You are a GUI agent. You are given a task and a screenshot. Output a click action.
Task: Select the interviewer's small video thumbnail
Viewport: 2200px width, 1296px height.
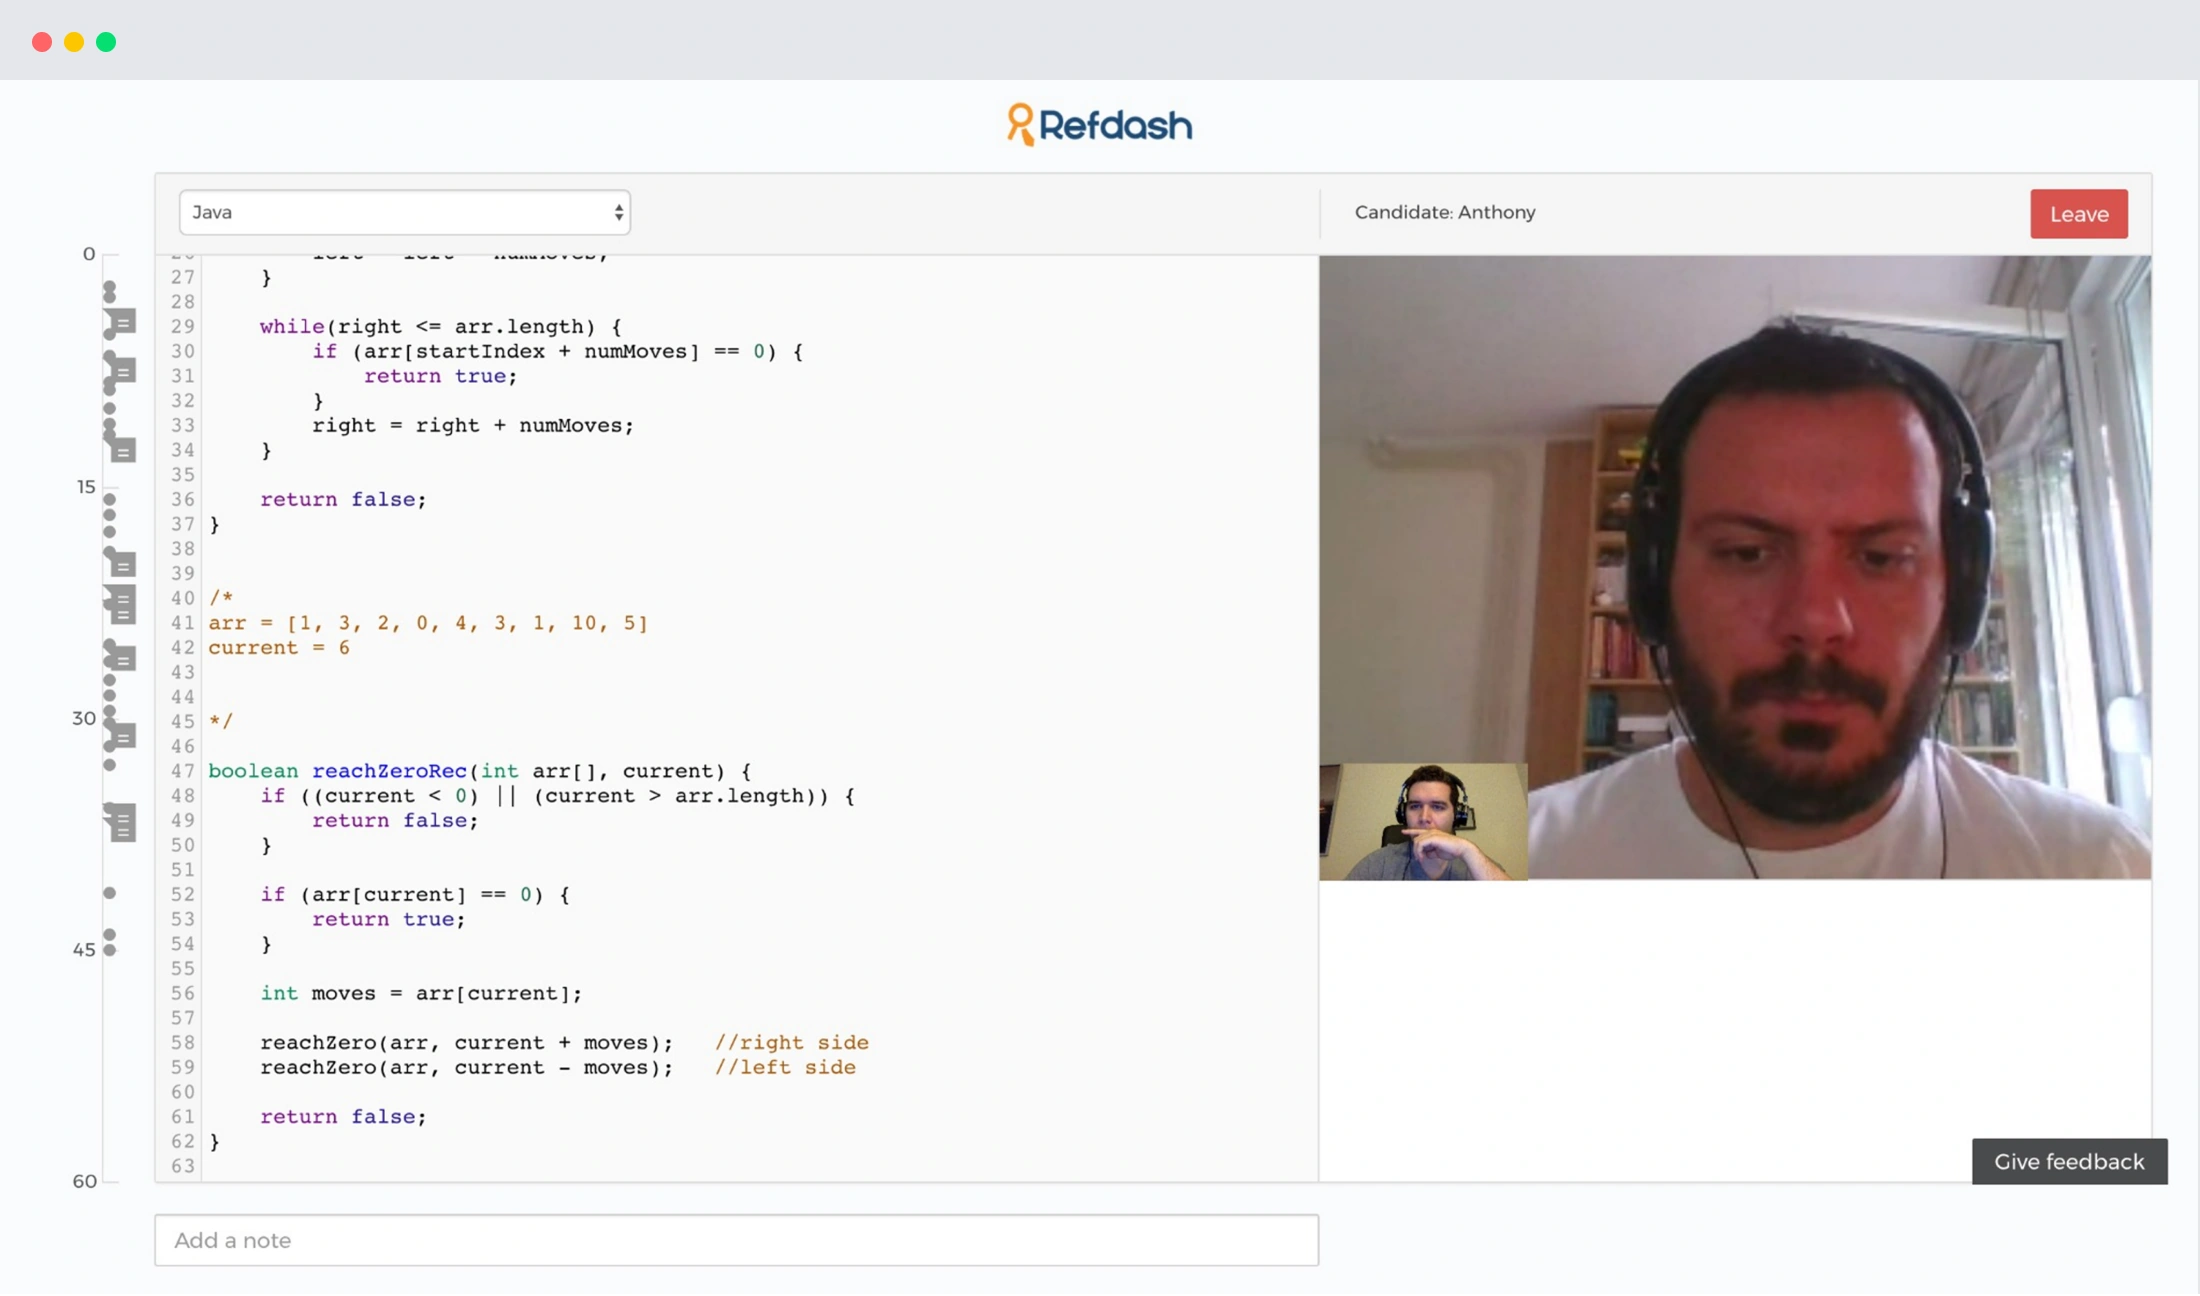[1423, 822]
